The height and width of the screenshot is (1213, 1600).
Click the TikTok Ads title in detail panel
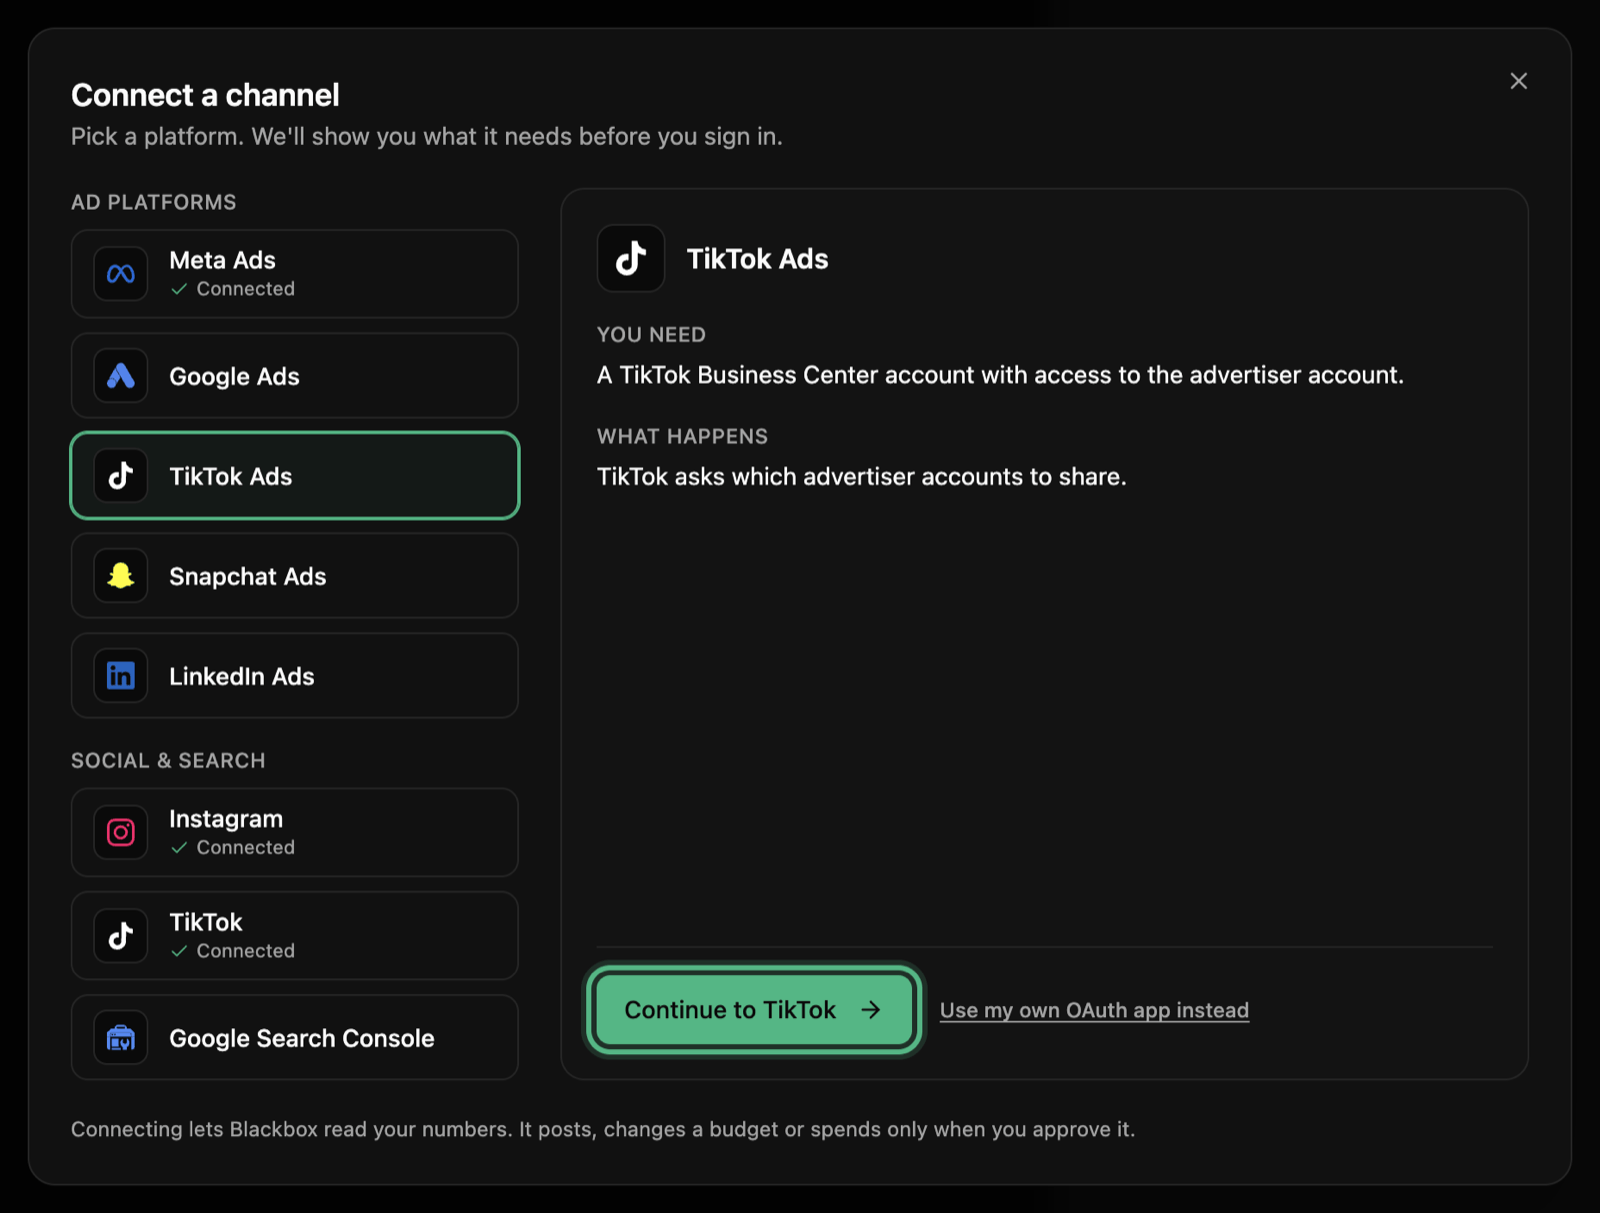point(757,259)
